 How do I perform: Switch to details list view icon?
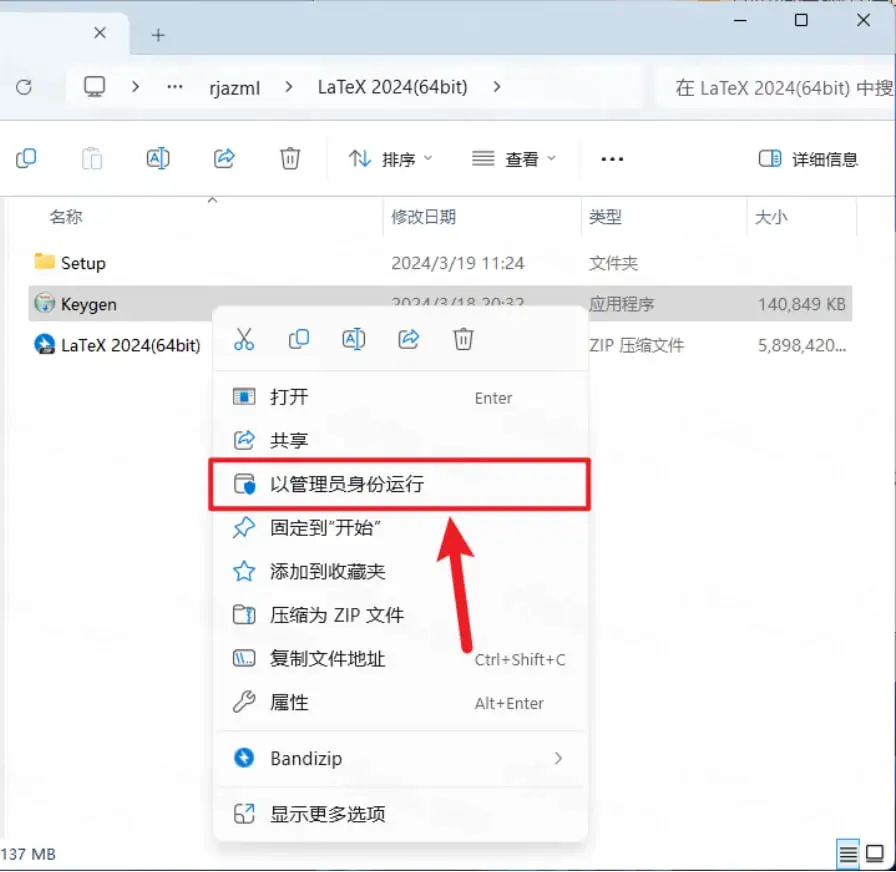coord(848,854)
